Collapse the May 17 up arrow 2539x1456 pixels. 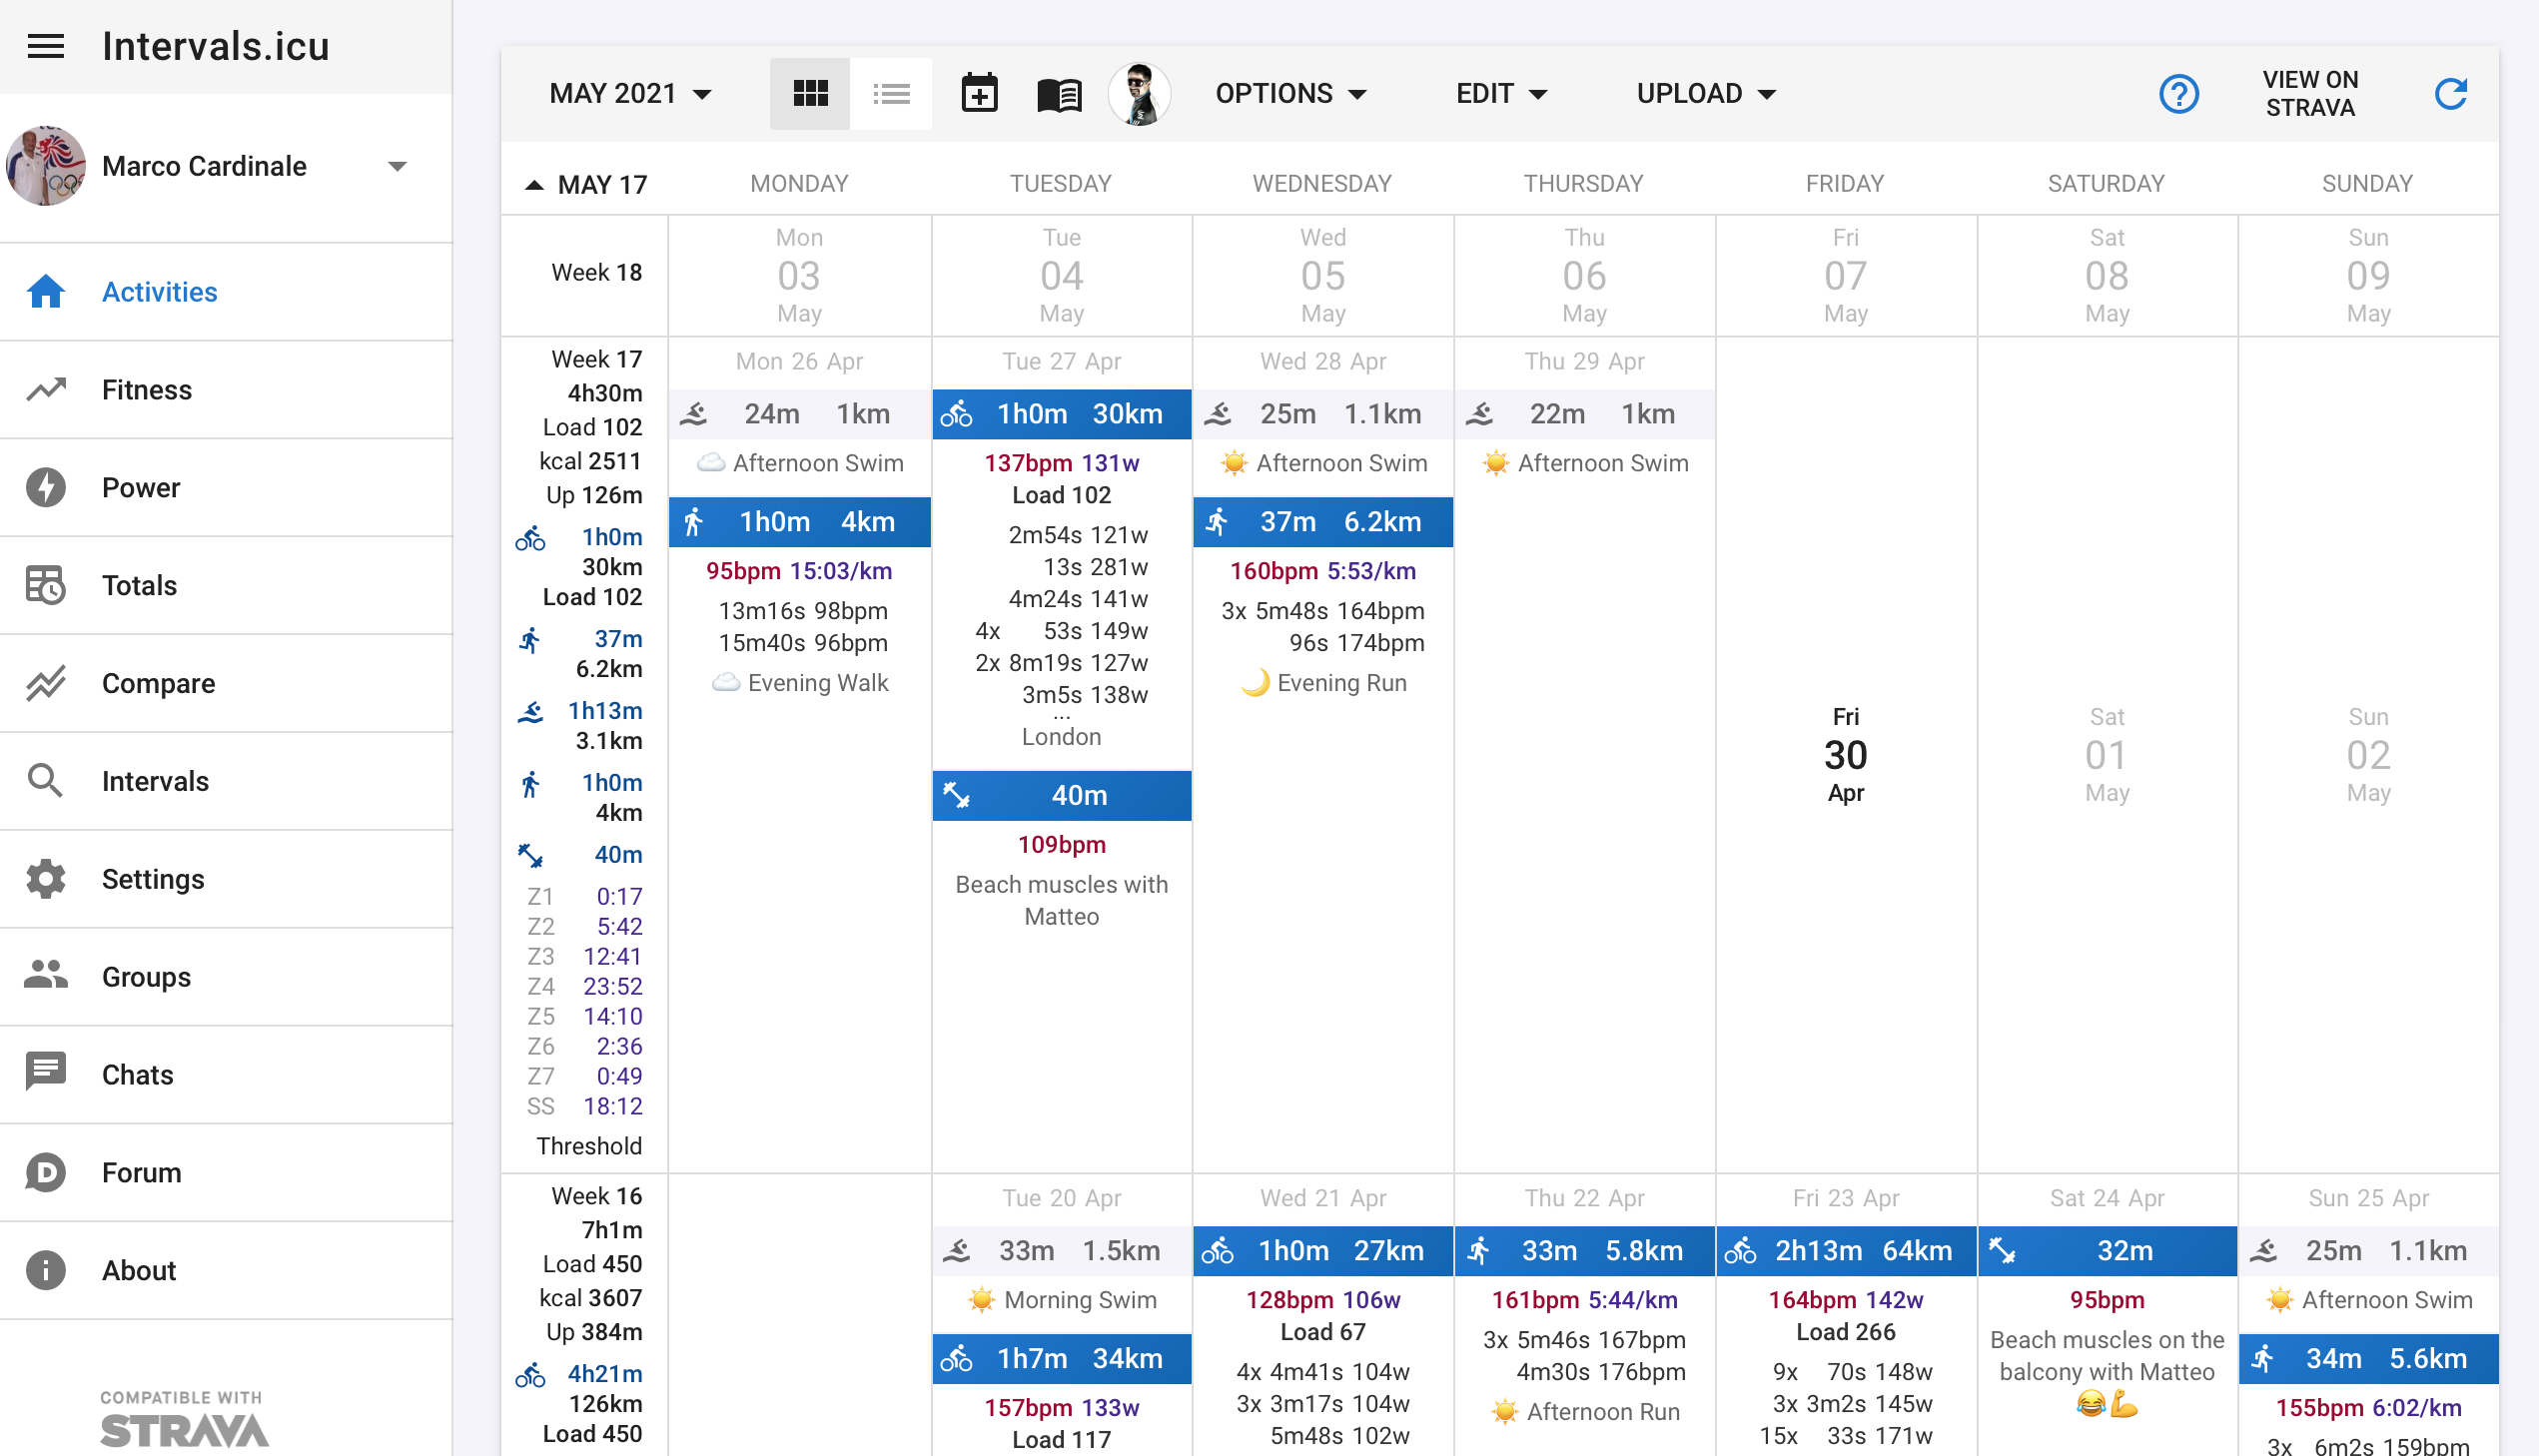pyautogui.click(x=535, y=185)
